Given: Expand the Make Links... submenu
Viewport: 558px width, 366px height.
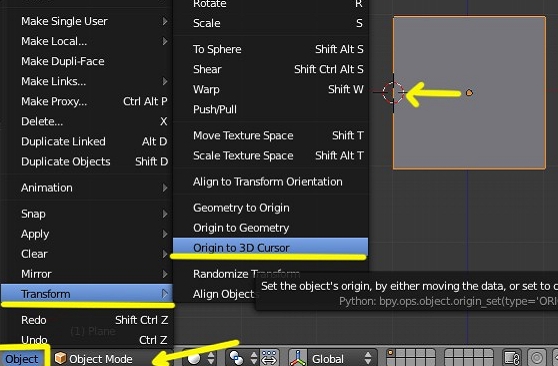Looking at the screenshot, I should [x=87, y=81].
